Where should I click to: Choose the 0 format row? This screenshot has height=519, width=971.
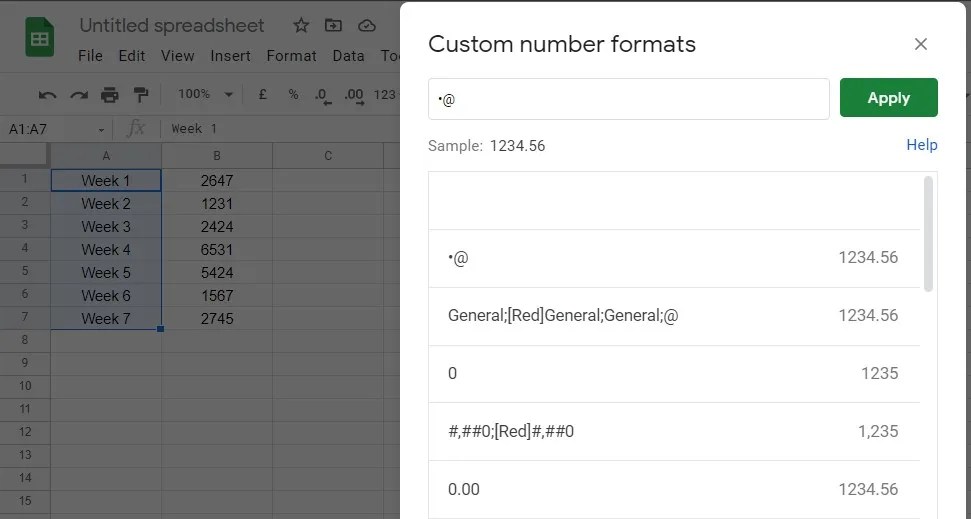click(x=674, y=373)
